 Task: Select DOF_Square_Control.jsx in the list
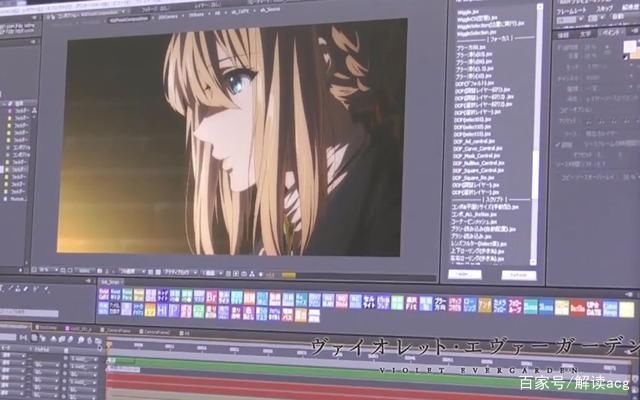(478, 170)
